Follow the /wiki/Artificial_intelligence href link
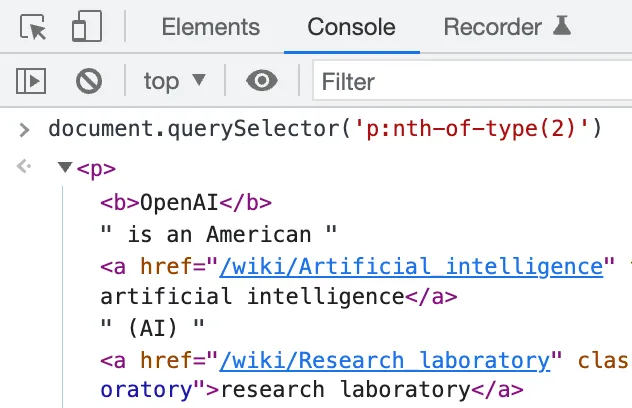This screenshot has width=632, height=408. [411, 266]
